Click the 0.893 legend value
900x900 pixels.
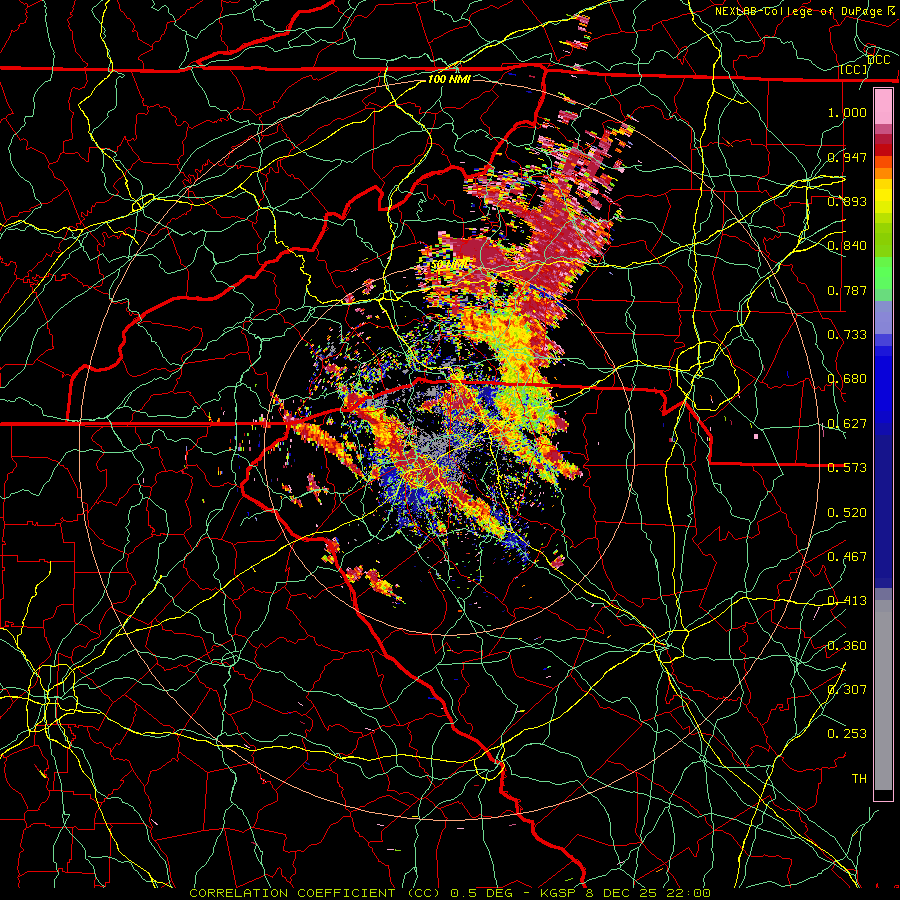(847, 201)
